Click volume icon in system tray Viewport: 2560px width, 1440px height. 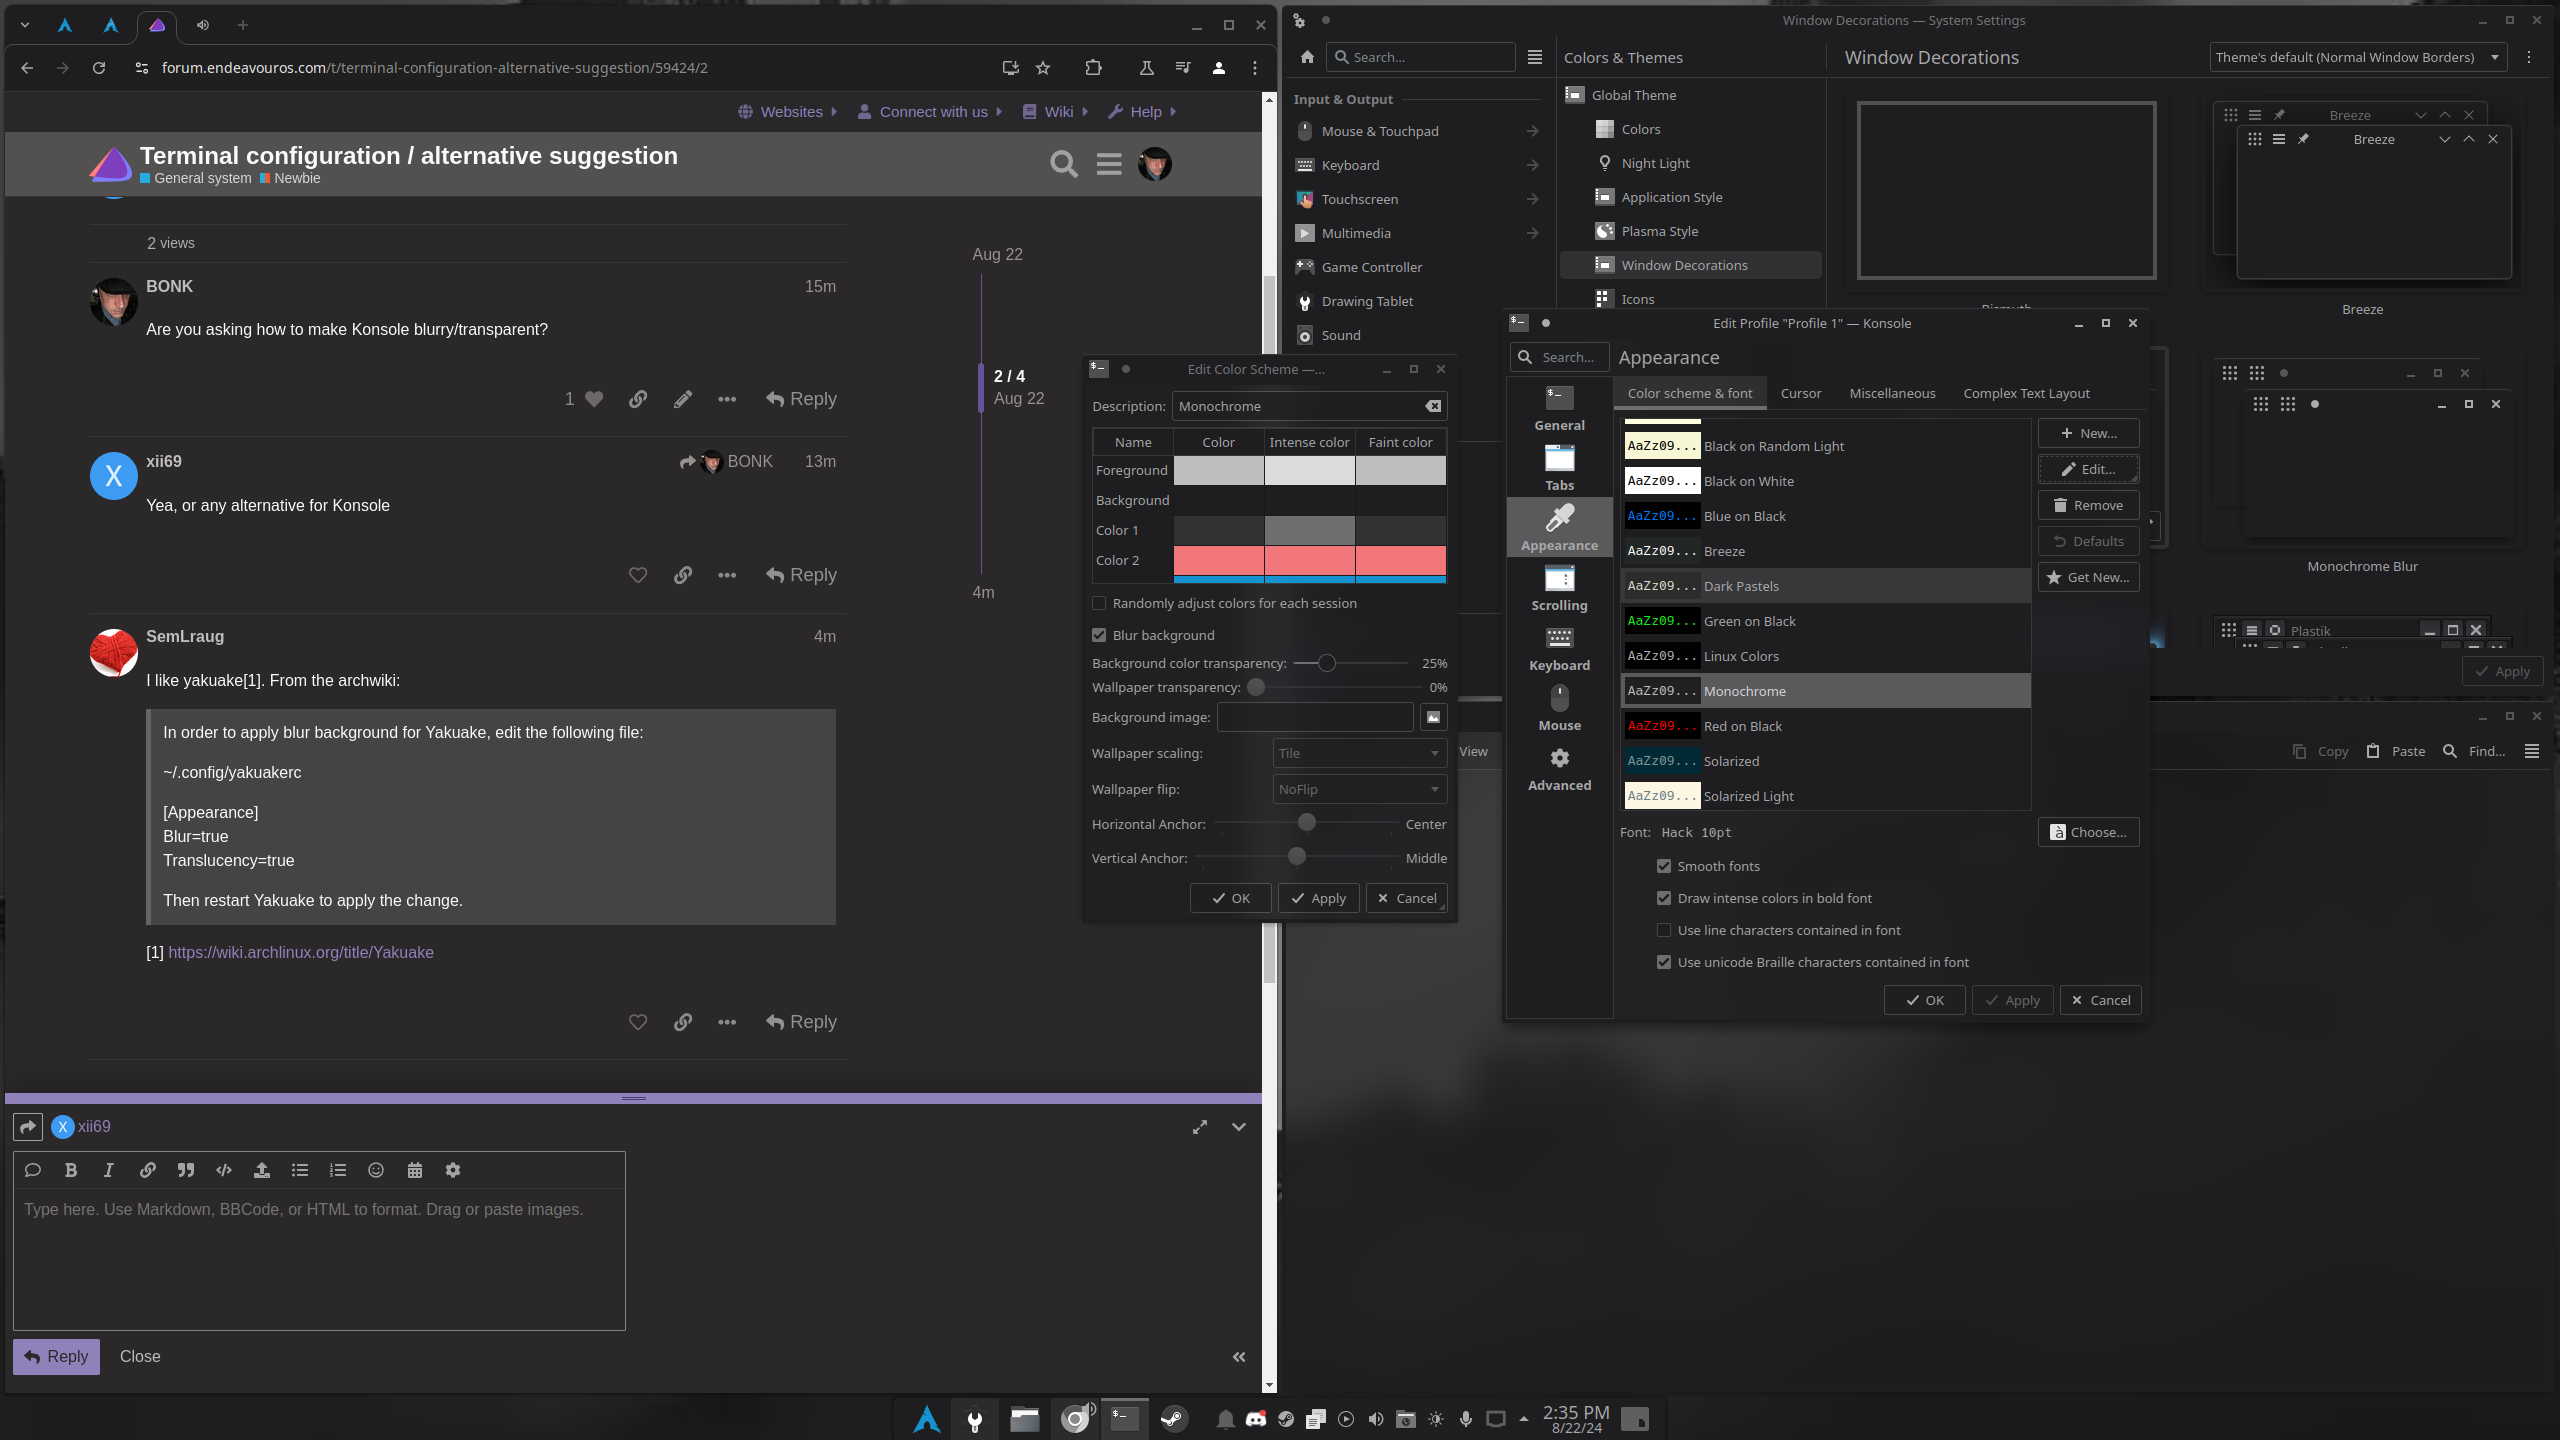(1376, 1419)
